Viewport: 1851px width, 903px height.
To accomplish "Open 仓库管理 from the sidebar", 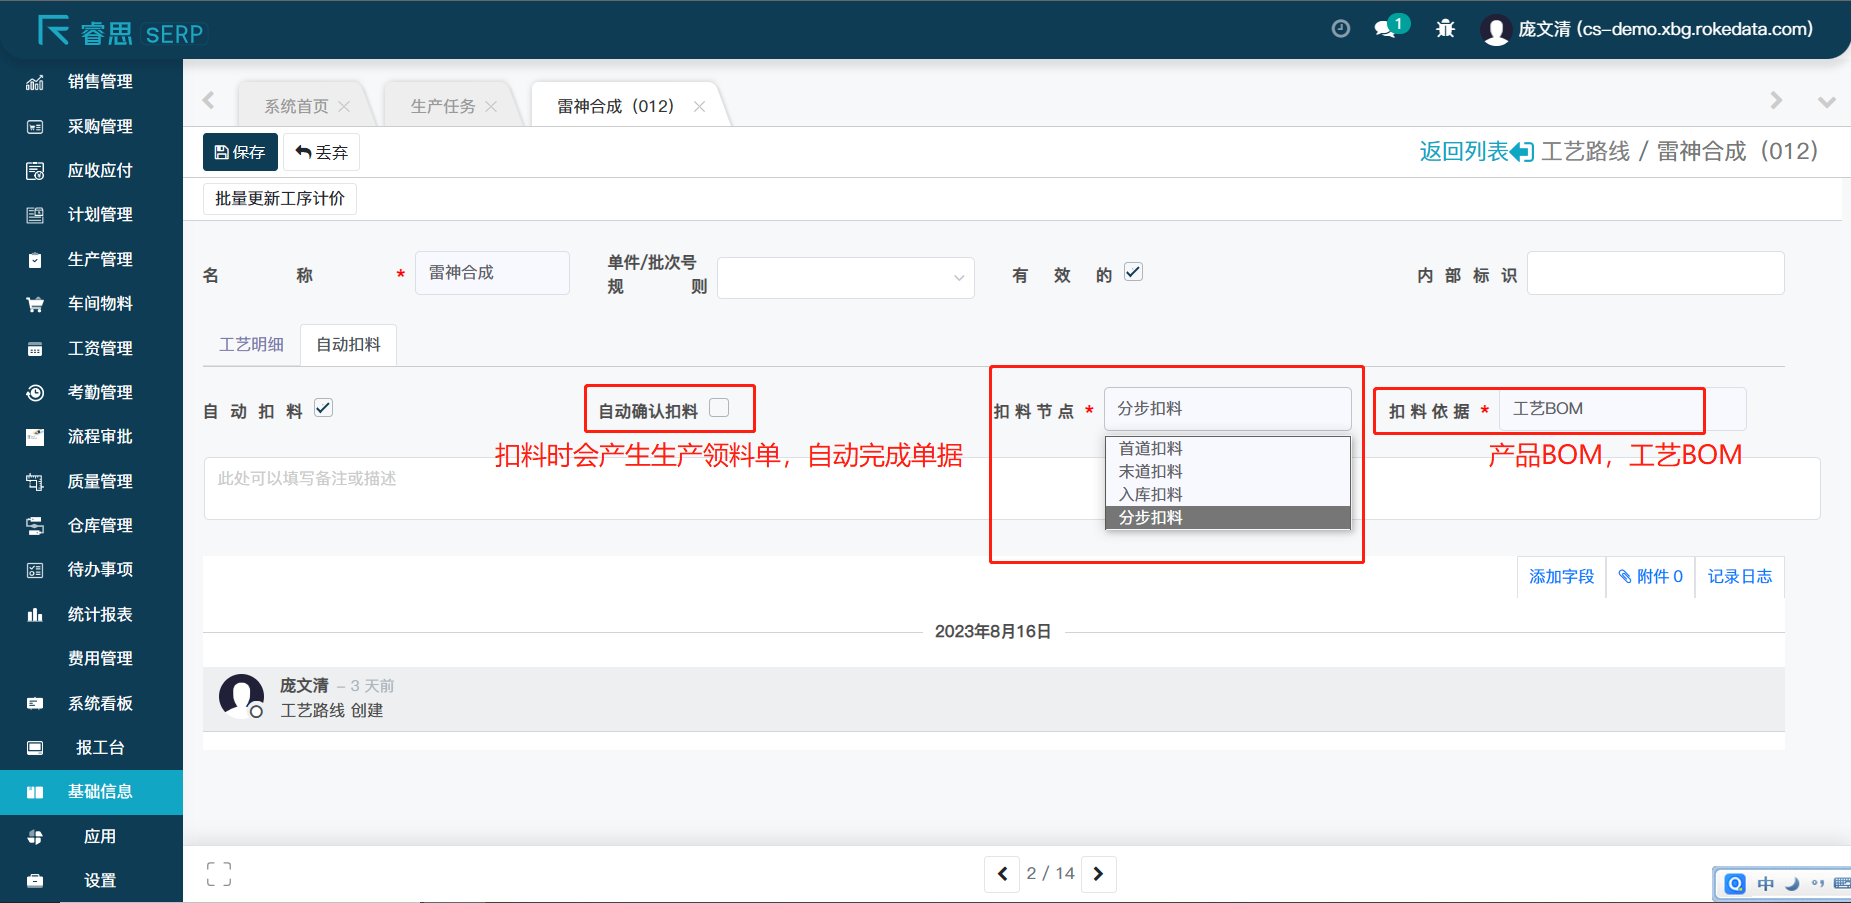I will [x=99, y=525].
